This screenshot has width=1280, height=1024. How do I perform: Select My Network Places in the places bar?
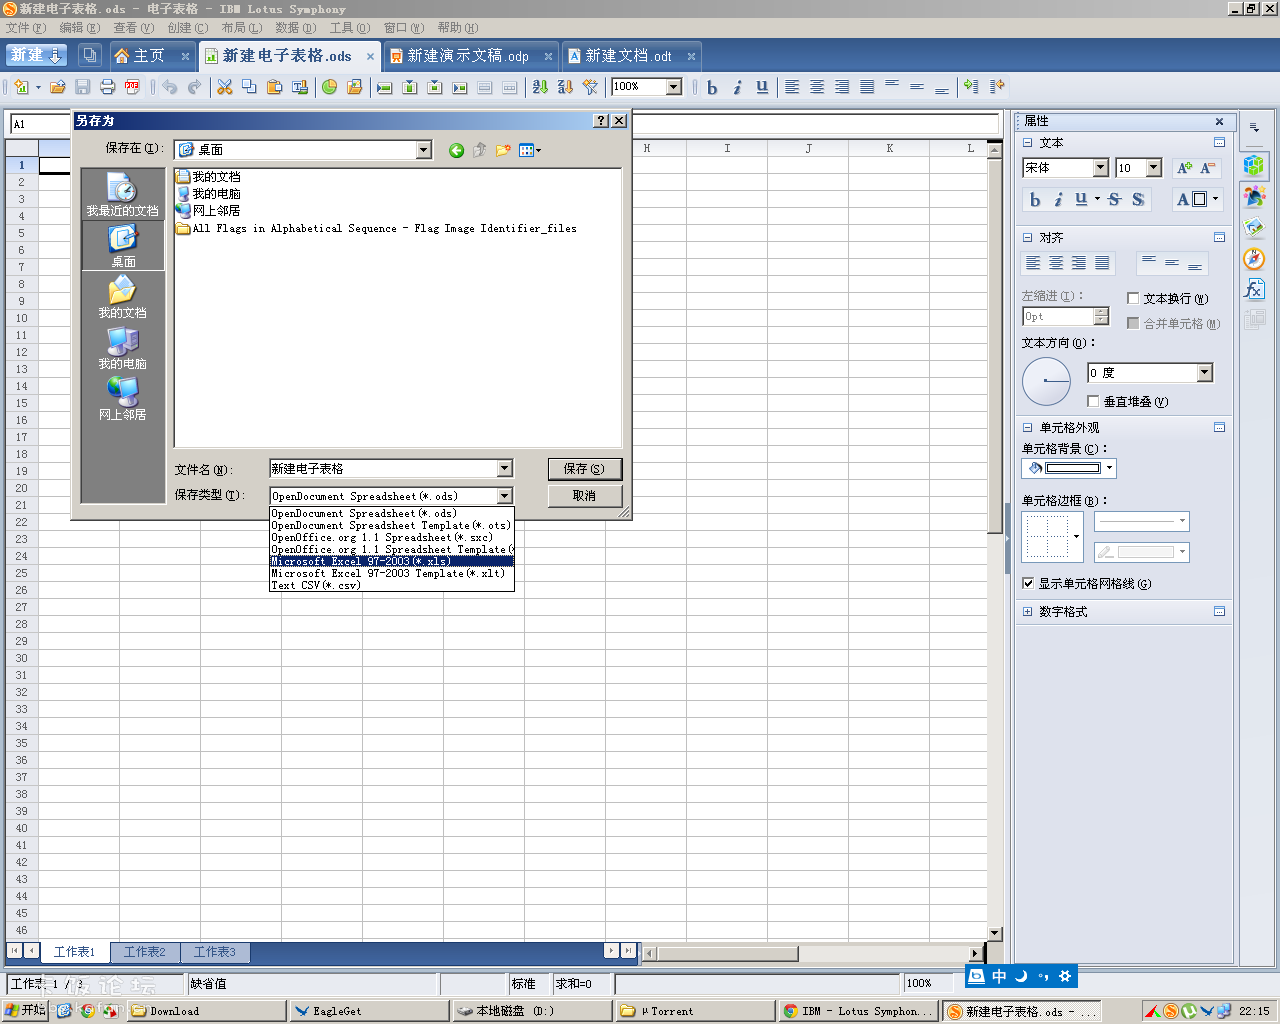tap(122, 399)
